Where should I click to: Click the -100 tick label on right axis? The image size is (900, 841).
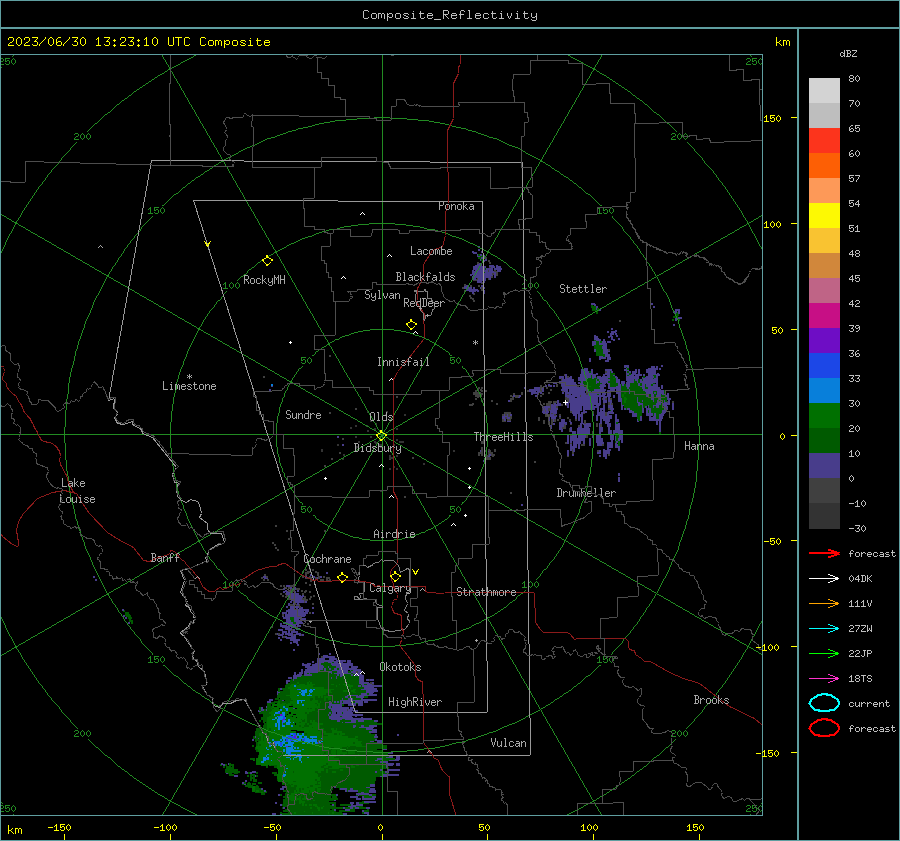[x=767, y=647]
